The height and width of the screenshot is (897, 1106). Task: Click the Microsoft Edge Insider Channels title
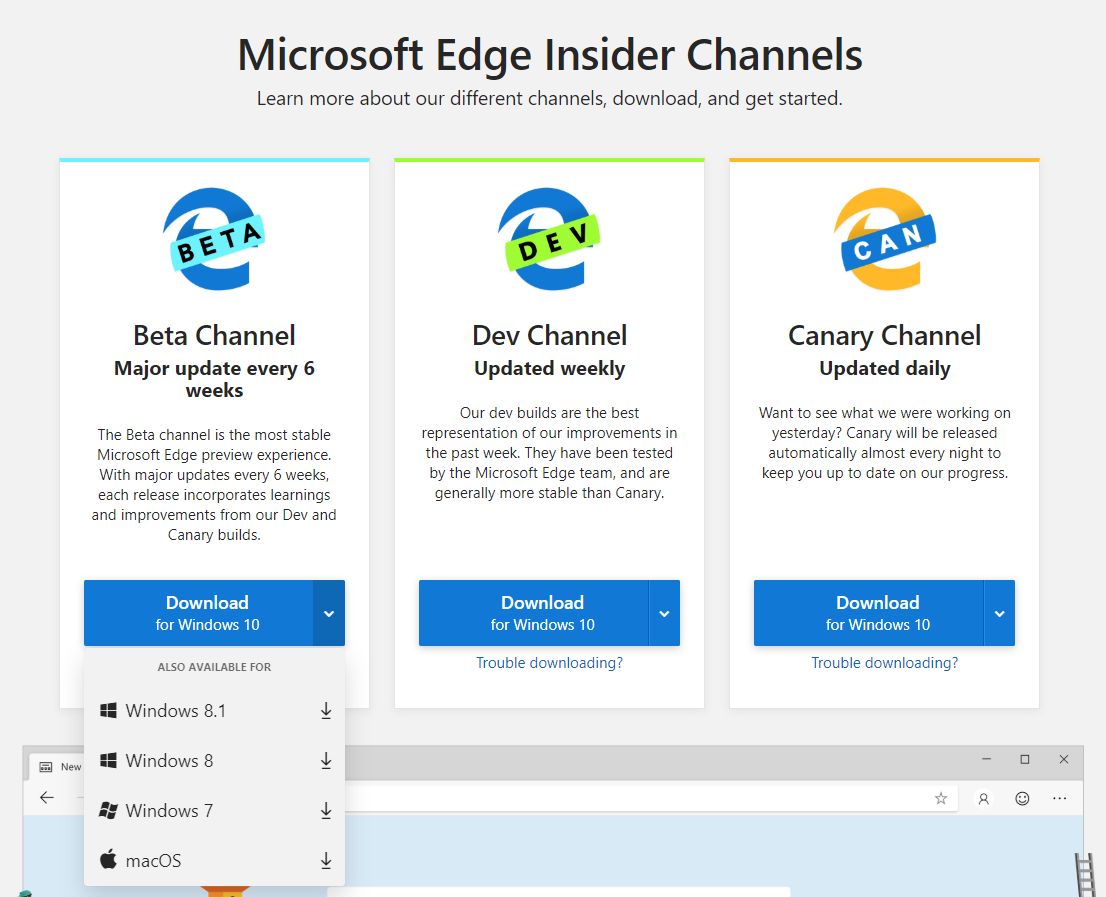tap(550, 55)
